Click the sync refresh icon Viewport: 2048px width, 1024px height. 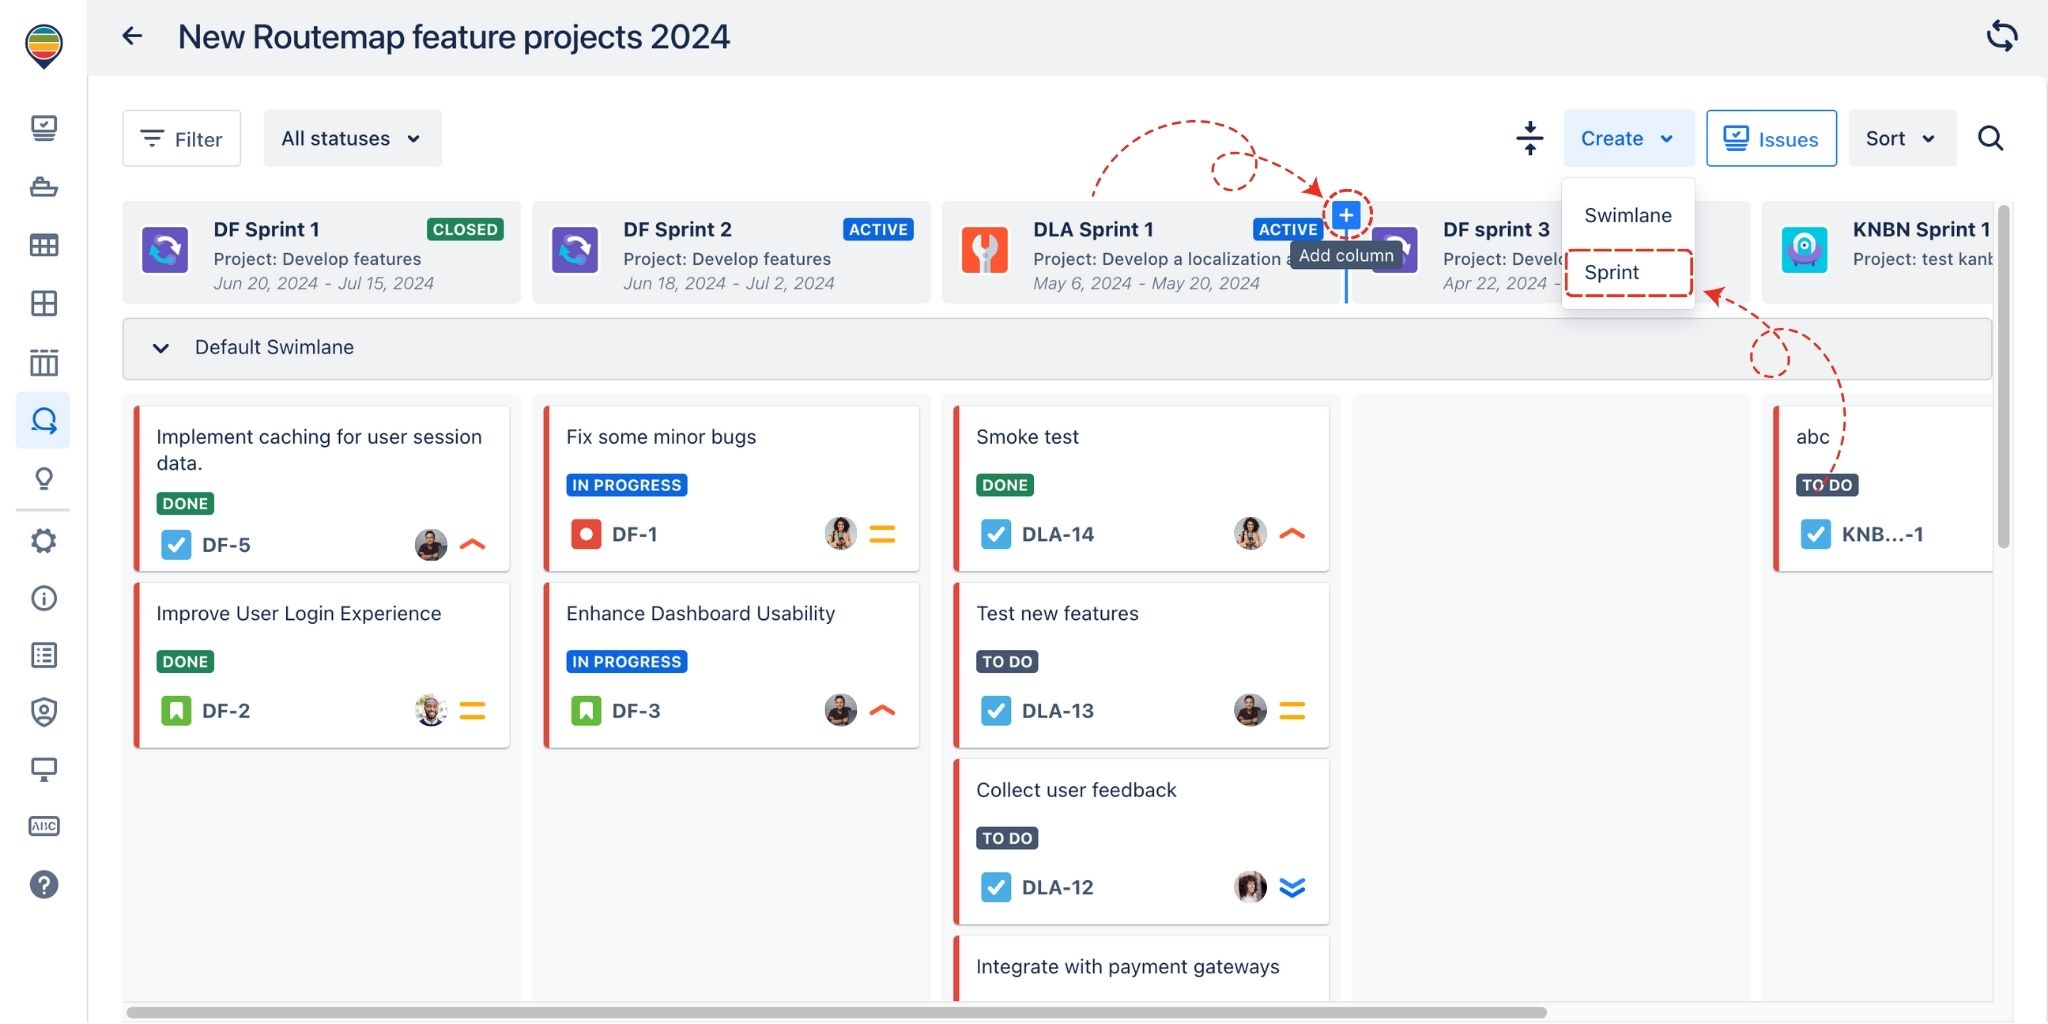[2001, 36]
